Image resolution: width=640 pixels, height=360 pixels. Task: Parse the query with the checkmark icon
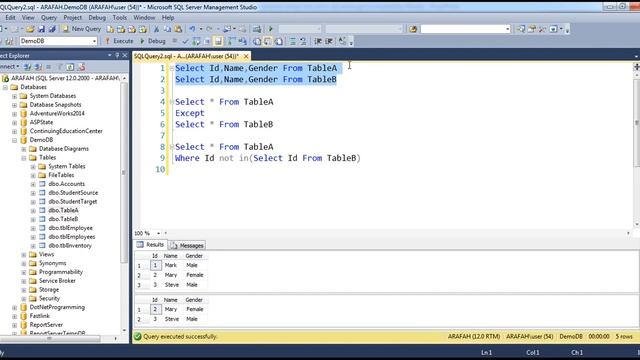point(185,41)
